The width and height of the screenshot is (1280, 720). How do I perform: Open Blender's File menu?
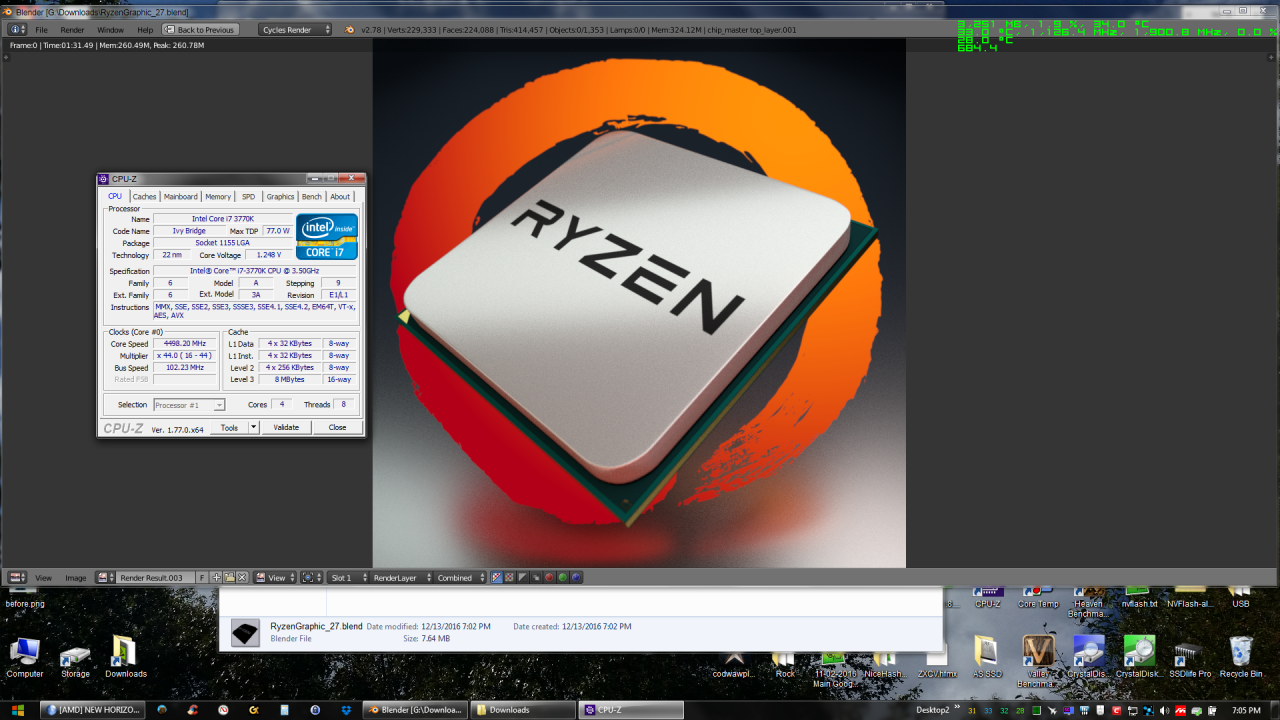(x=42, y=30)
